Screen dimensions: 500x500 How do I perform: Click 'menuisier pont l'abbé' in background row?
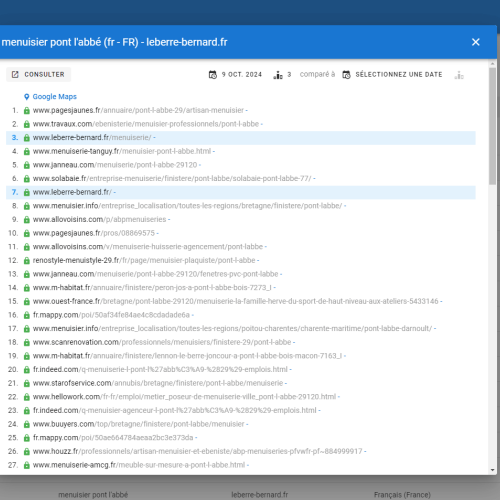(93, 495)
